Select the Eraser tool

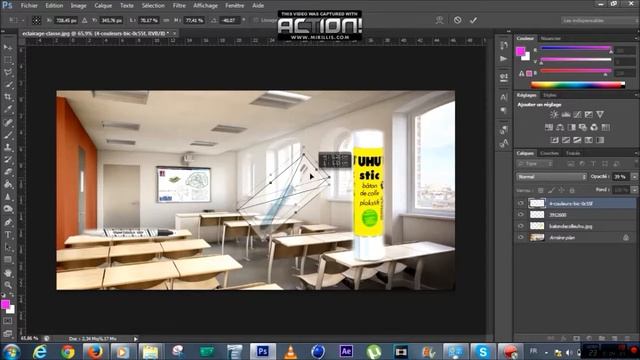pyautogui.click(x=8, y=172)
